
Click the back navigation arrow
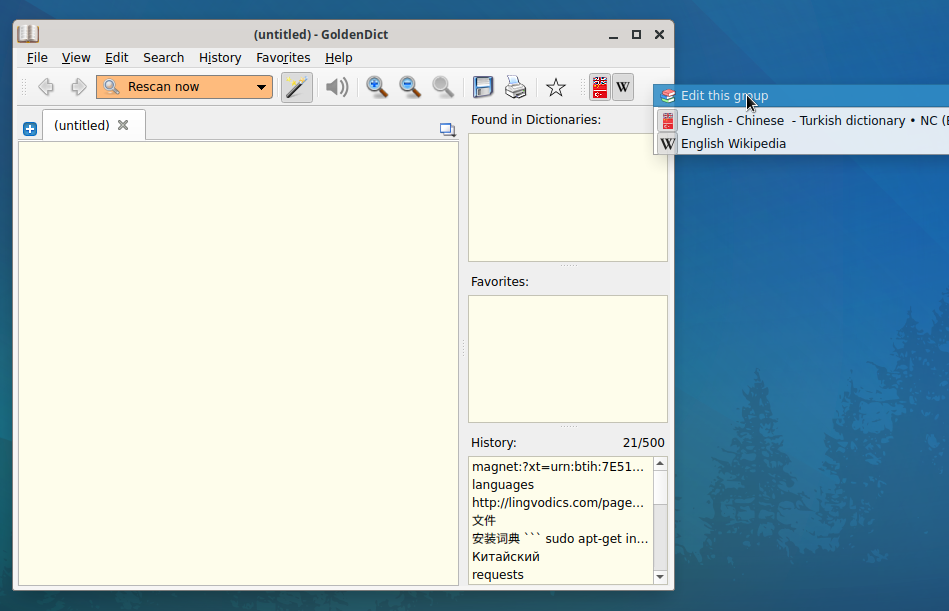[46, 87]
